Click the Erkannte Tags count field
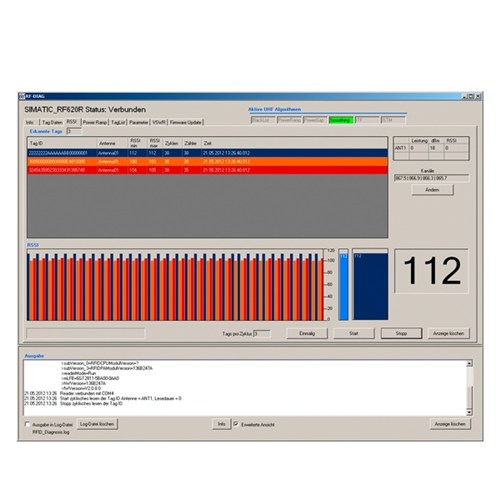The height and width of the screenshot is (500, 500). tap(74, 131)
